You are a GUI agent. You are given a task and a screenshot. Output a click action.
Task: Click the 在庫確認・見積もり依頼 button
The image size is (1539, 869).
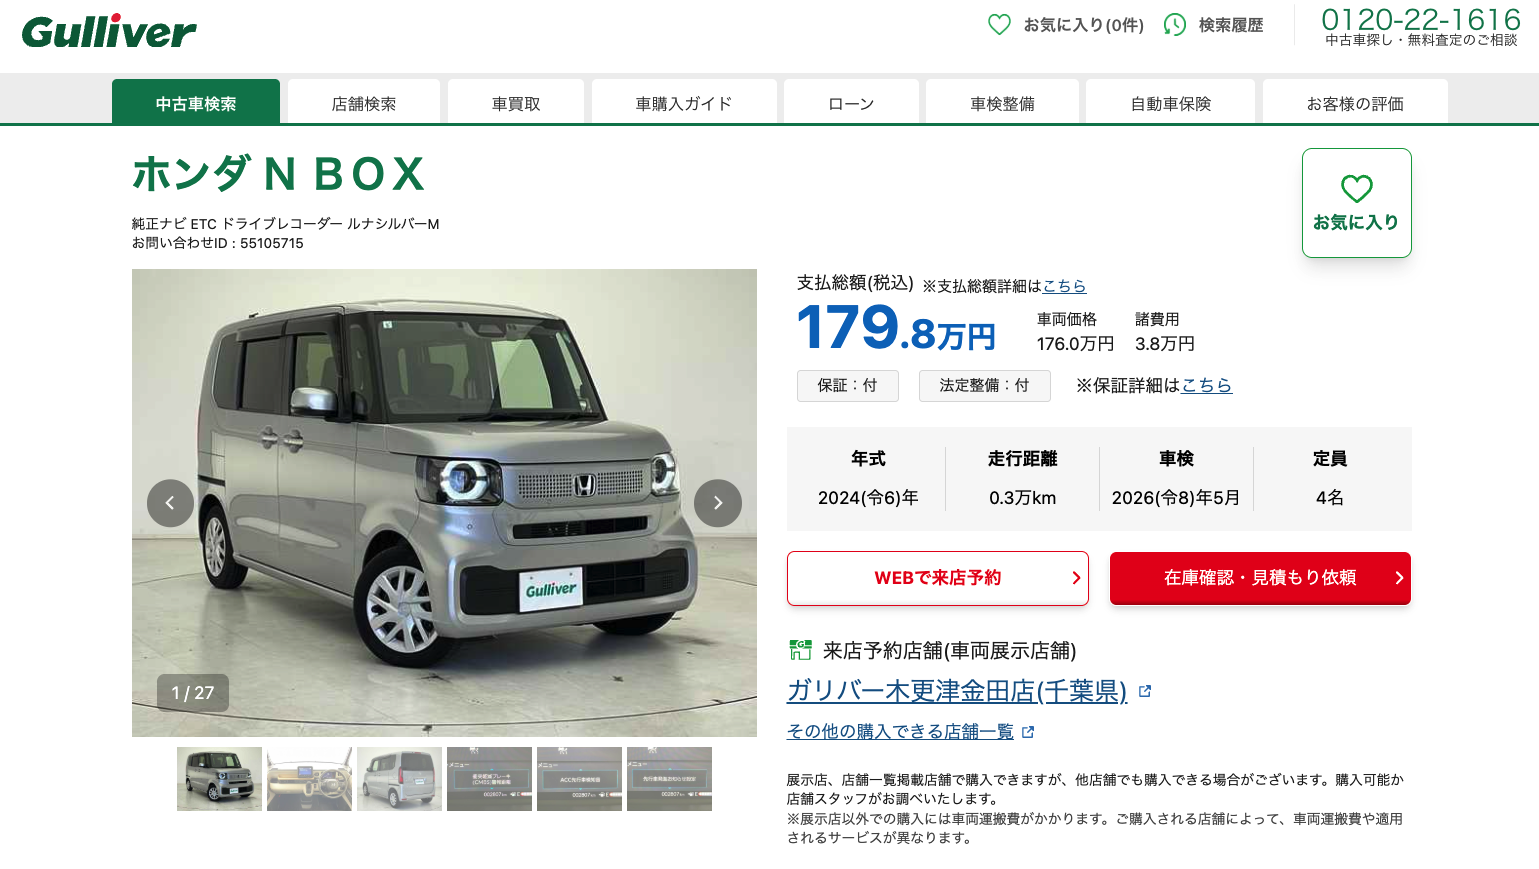(x=1260, y=578)
